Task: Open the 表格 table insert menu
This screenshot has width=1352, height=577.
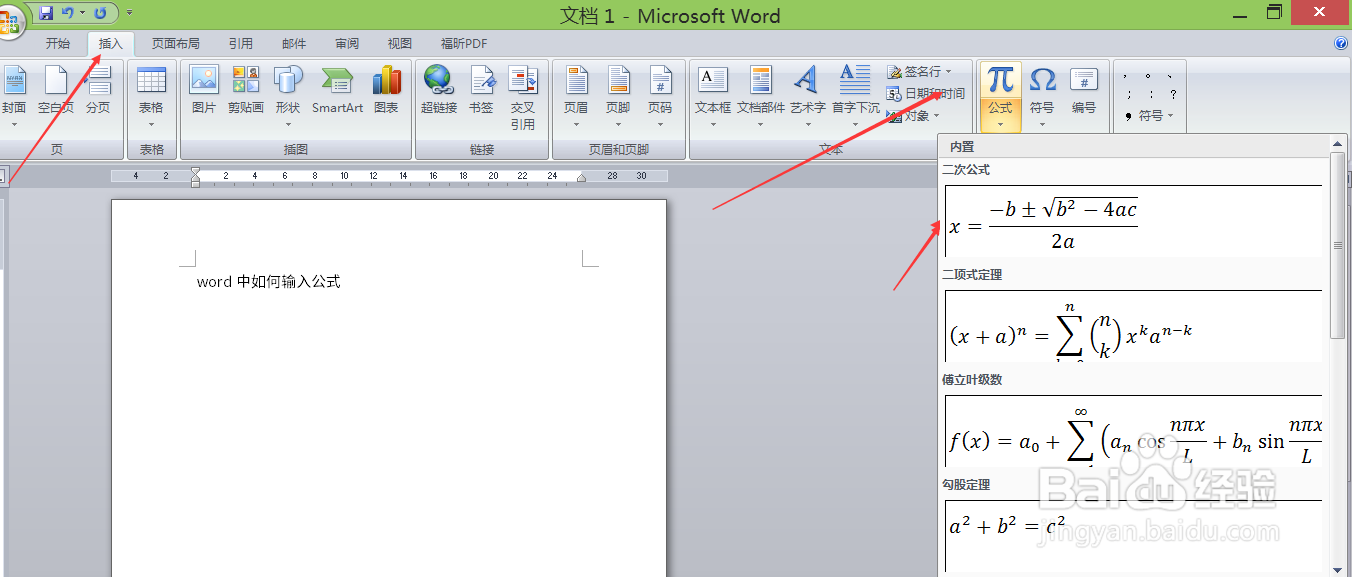Action: coord(151,97)
